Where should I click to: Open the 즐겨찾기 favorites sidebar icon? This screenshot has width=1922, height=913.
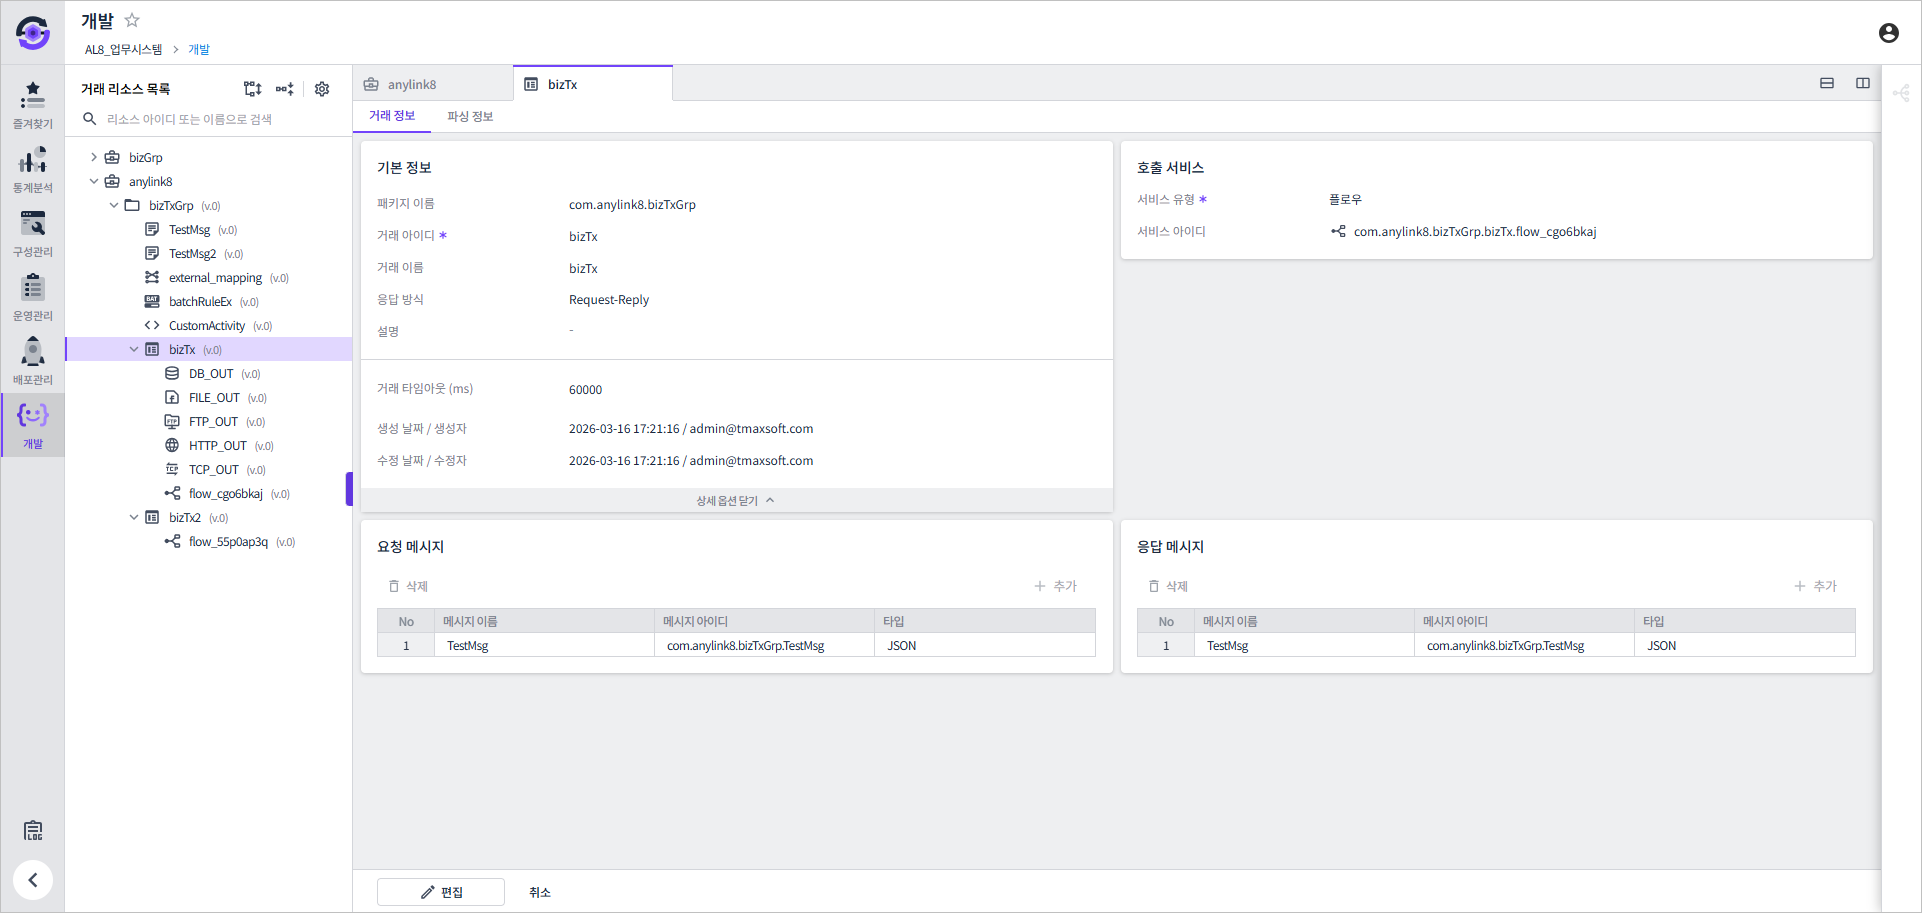pos(33,105)
